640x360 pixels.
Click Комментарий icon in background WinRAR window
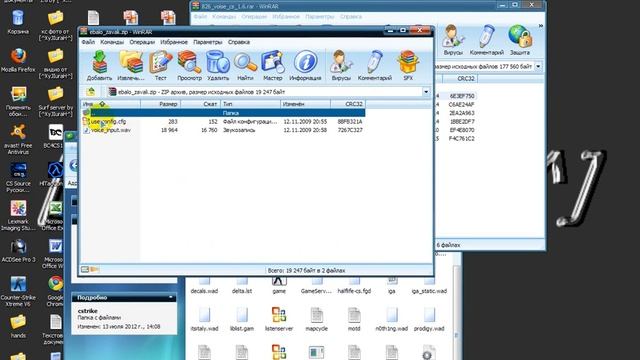coord(487,40)
